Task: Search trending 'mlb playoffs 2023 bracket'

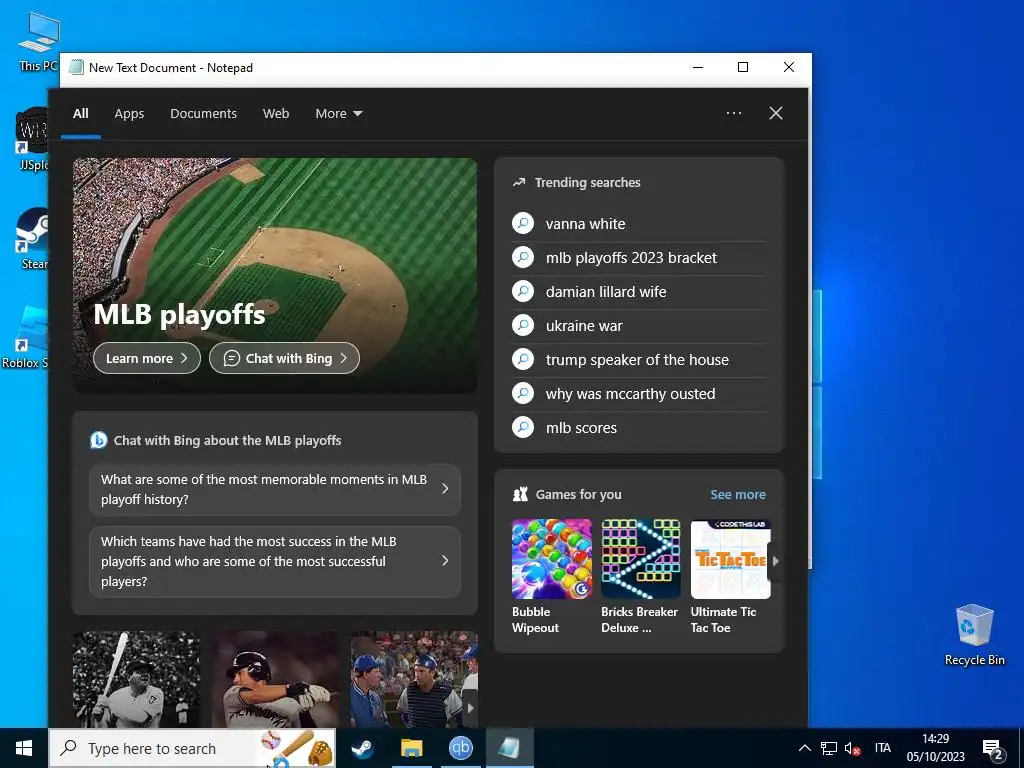Action: point(639,258)
